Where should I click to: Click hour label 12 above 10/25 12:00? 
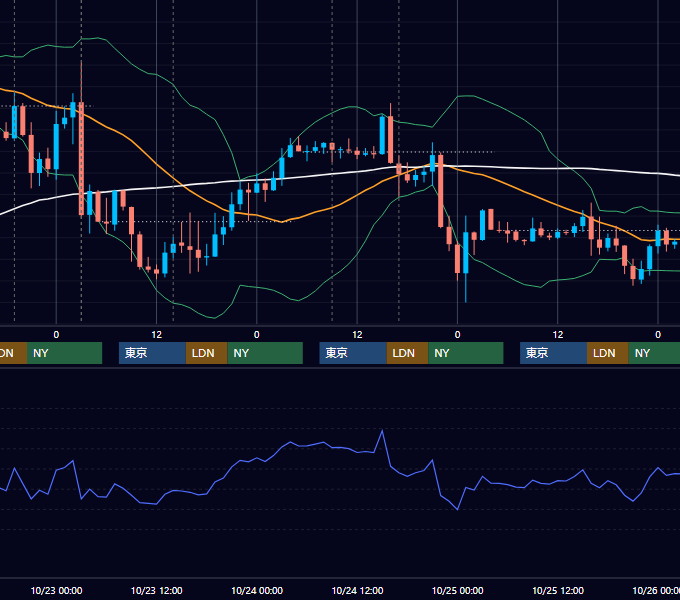558,335
